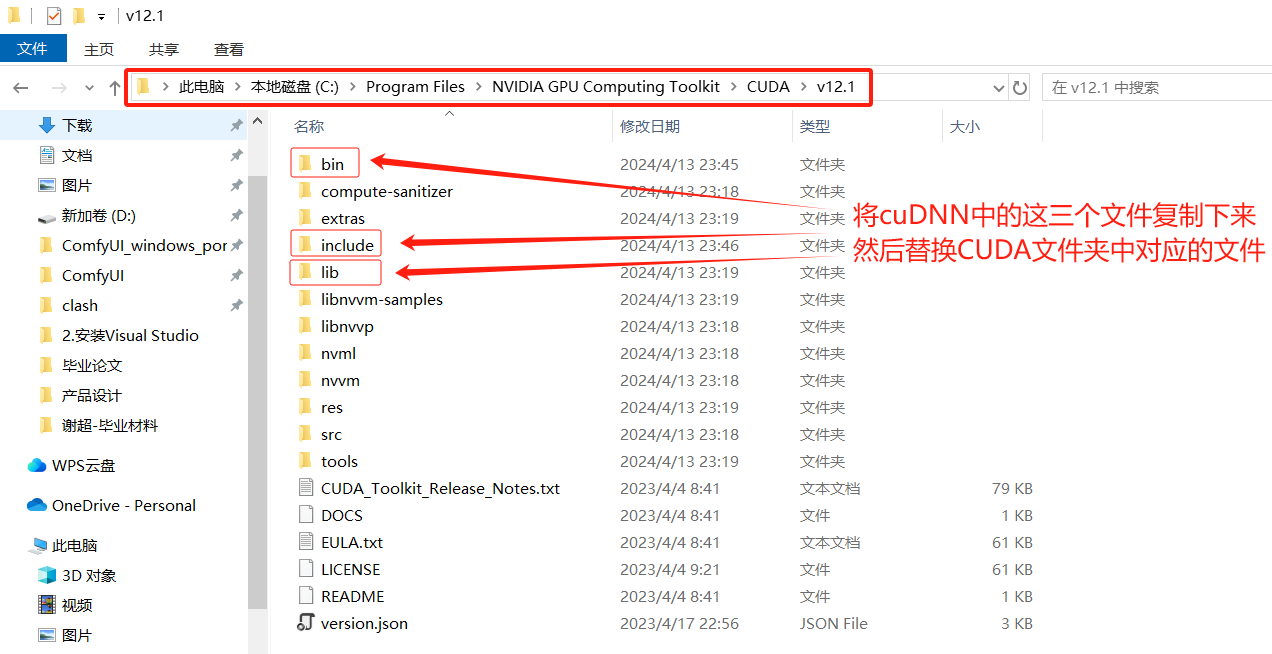Click the LICENSE file icon
The image size is (1272, 654).
[305, 569]
